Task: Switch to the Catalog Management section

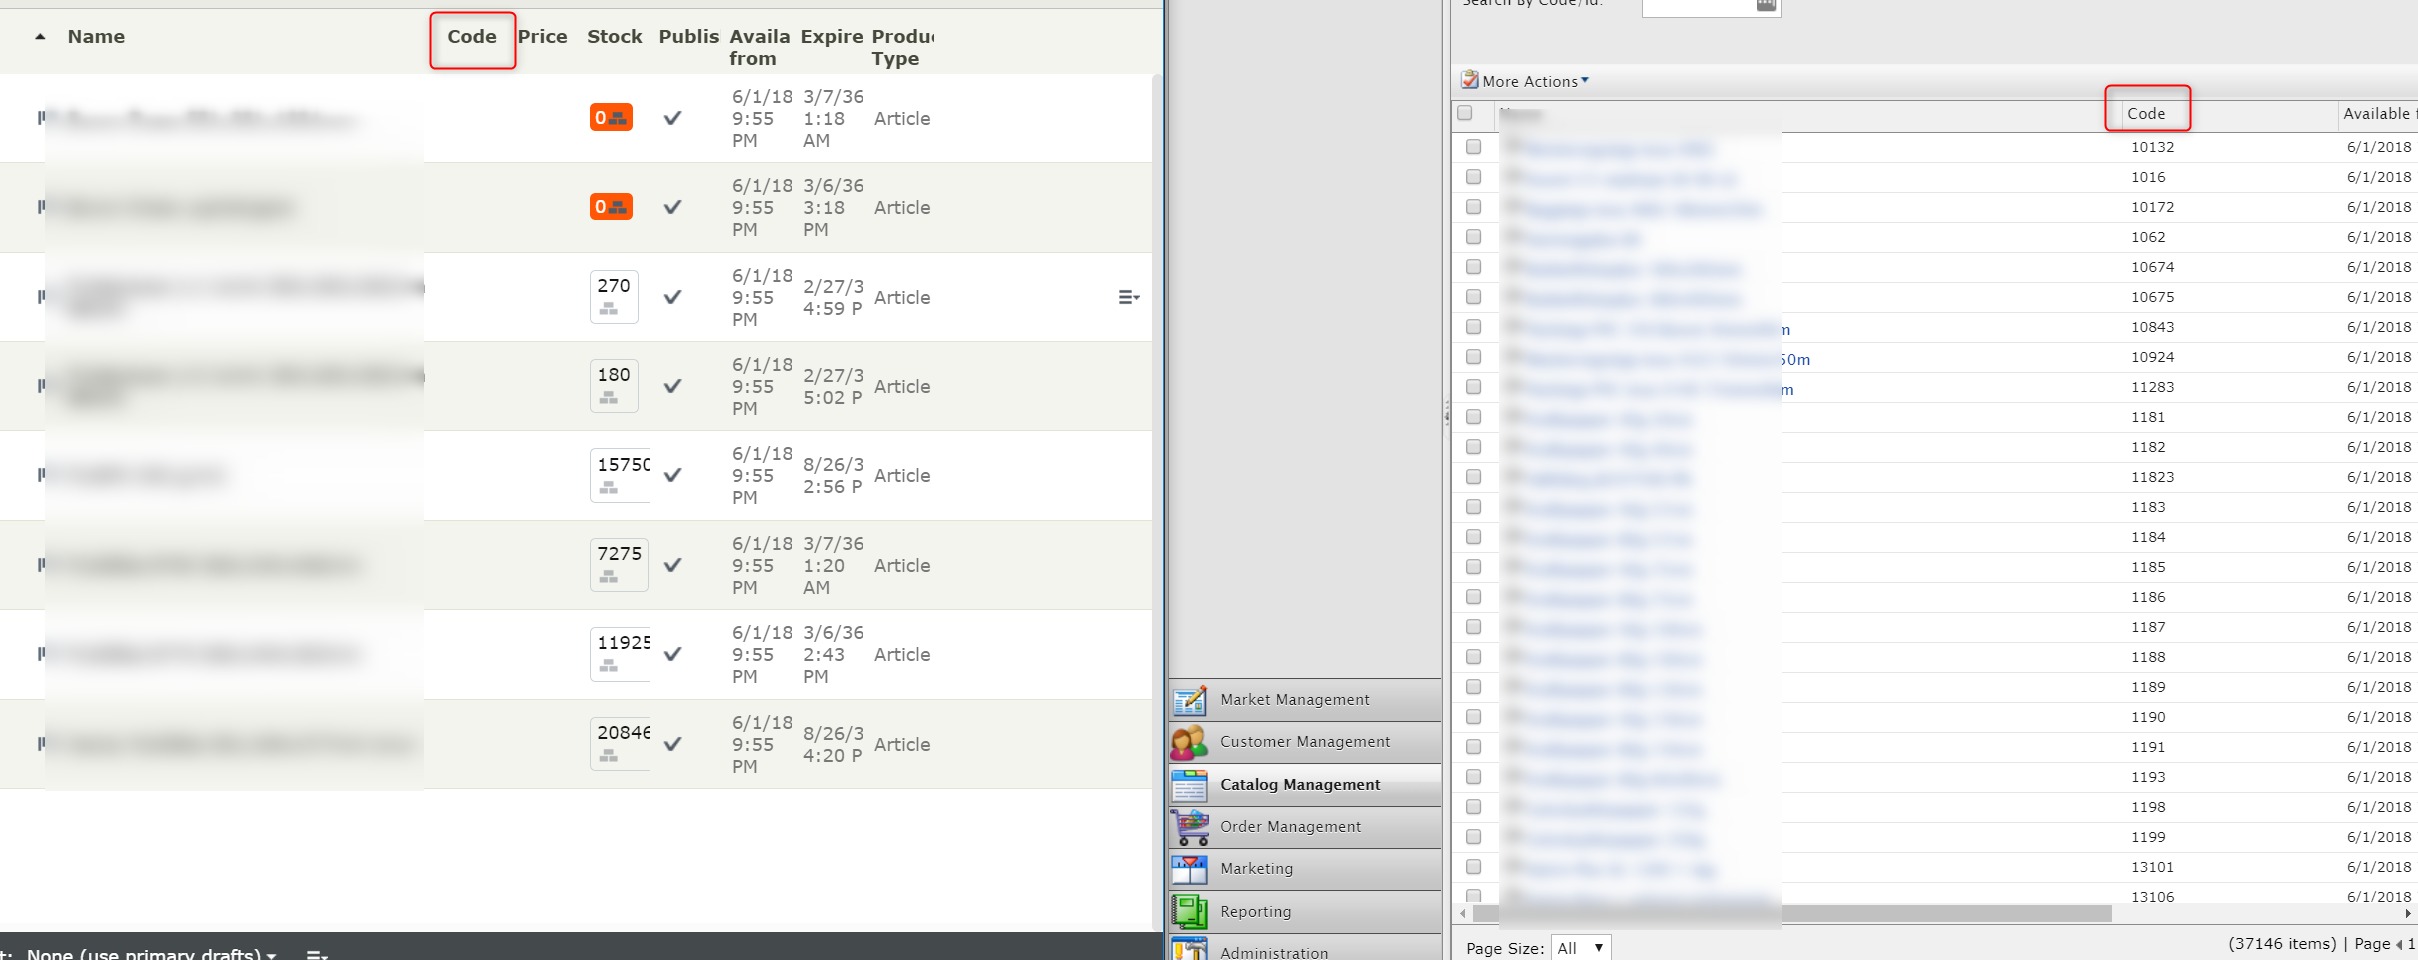Action: coord(1299,785)
